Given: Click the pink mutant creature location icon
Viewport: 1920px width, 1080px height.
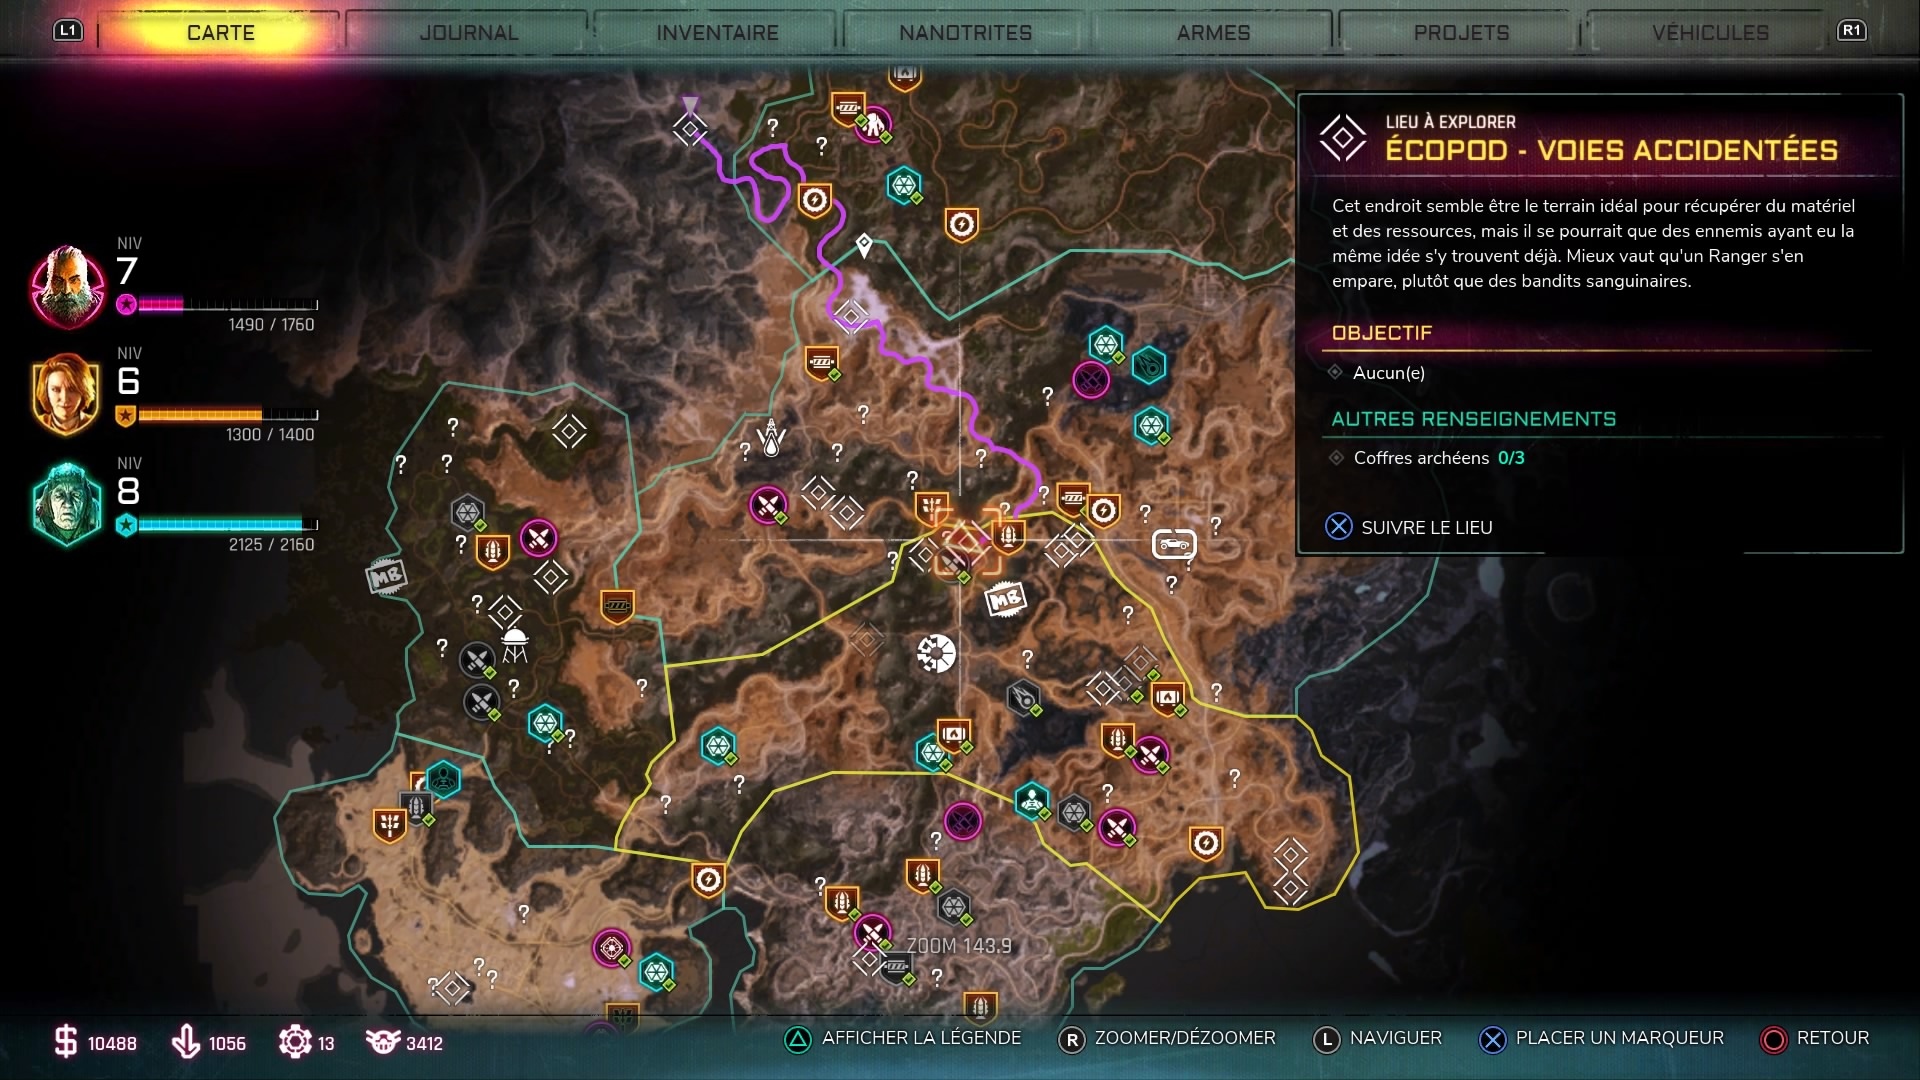Looking at the screenshot, I should [873, 124].
